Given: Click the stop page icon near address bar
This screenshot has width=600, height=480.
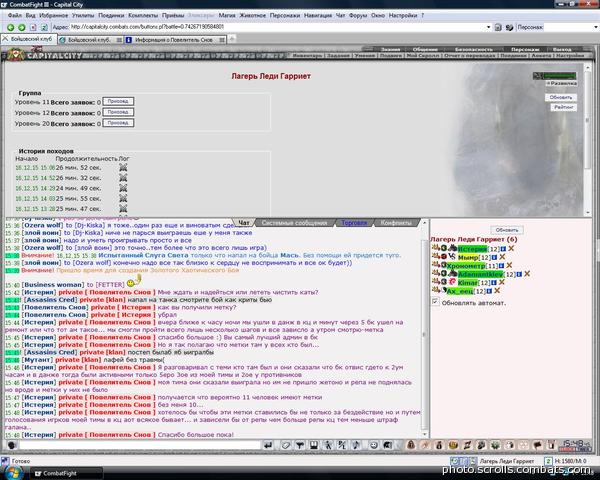Looking at the screenshot, I should (33, 27).
